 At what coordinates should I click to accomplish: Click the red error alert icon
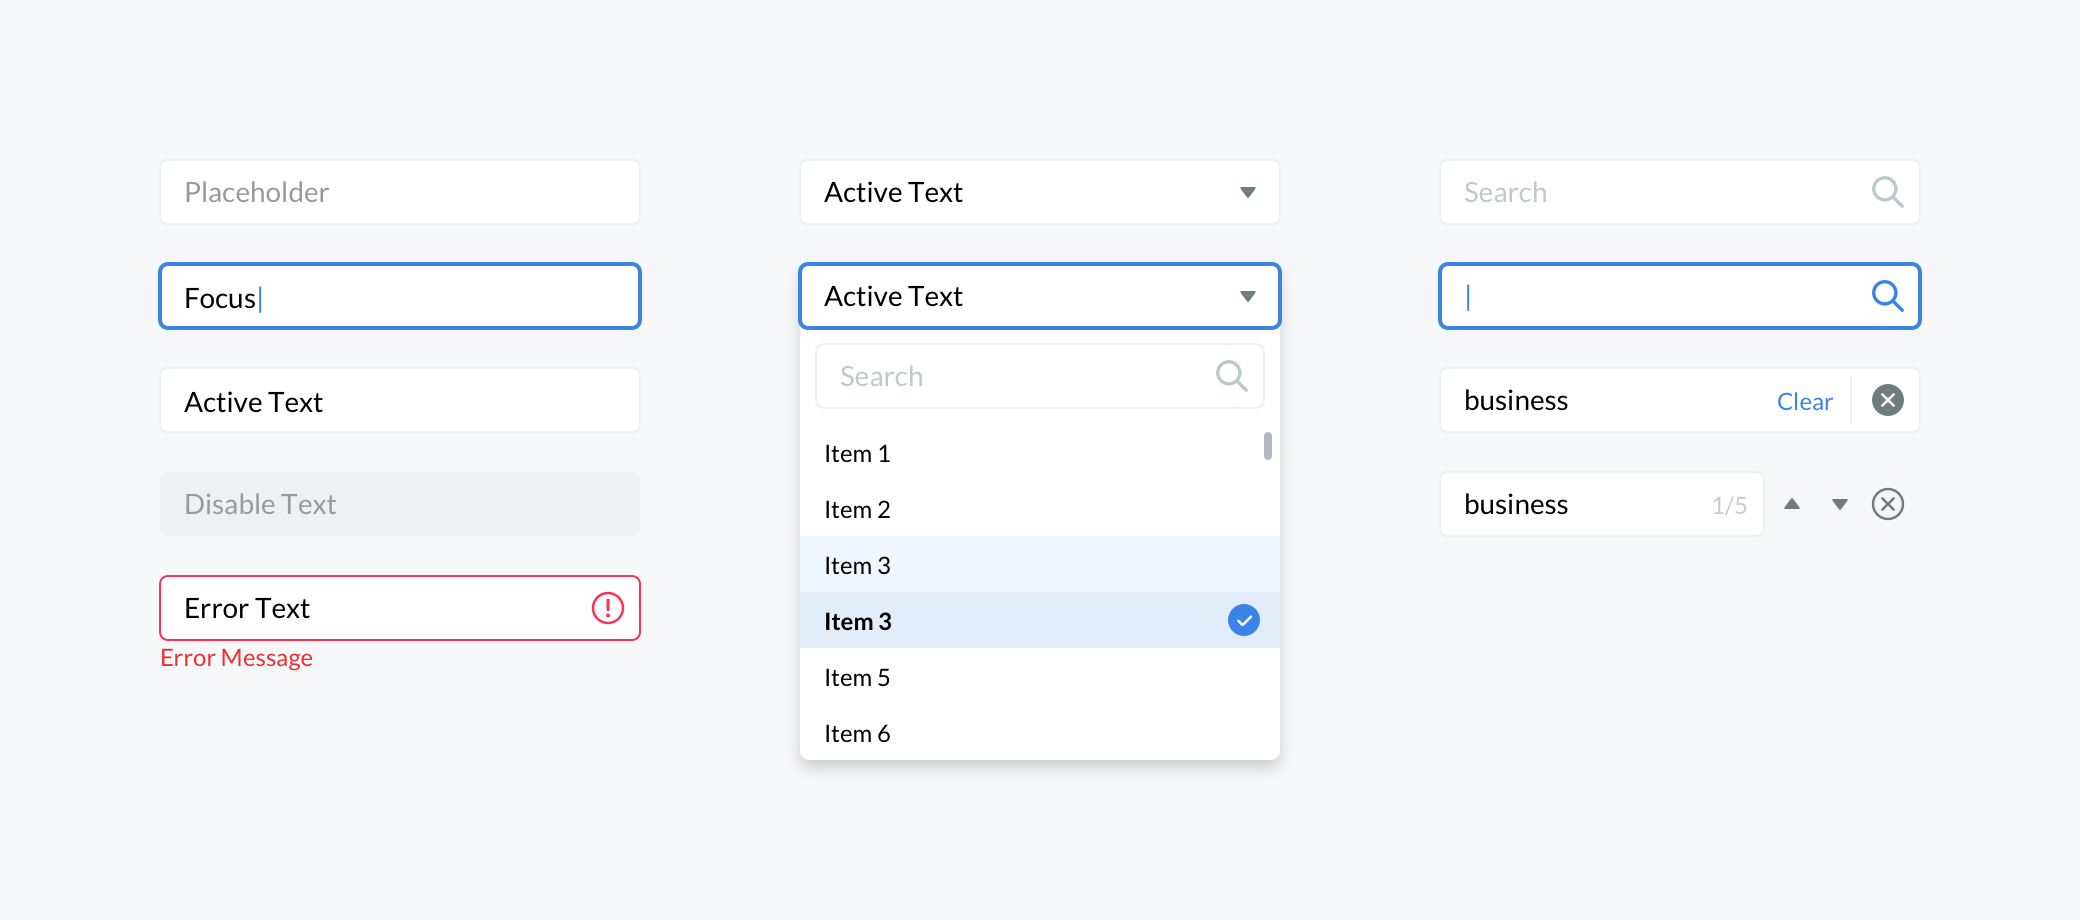tap(608, 608)
